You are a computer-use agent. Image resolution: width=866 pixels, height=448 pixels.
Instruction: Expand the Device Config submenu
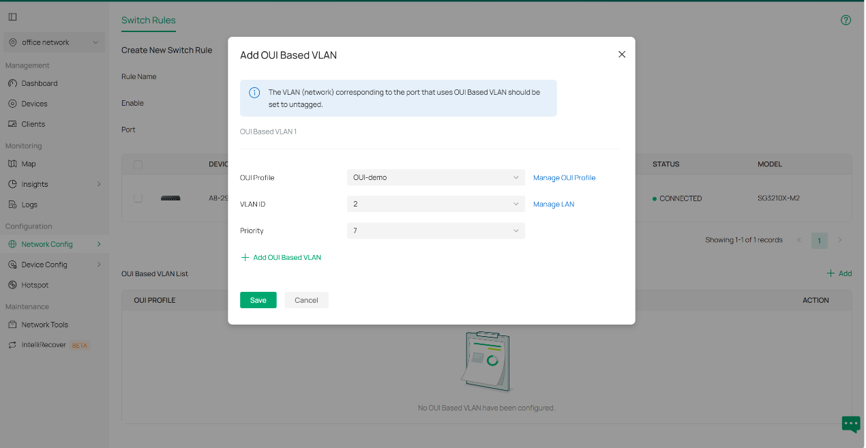click(99, 265)
